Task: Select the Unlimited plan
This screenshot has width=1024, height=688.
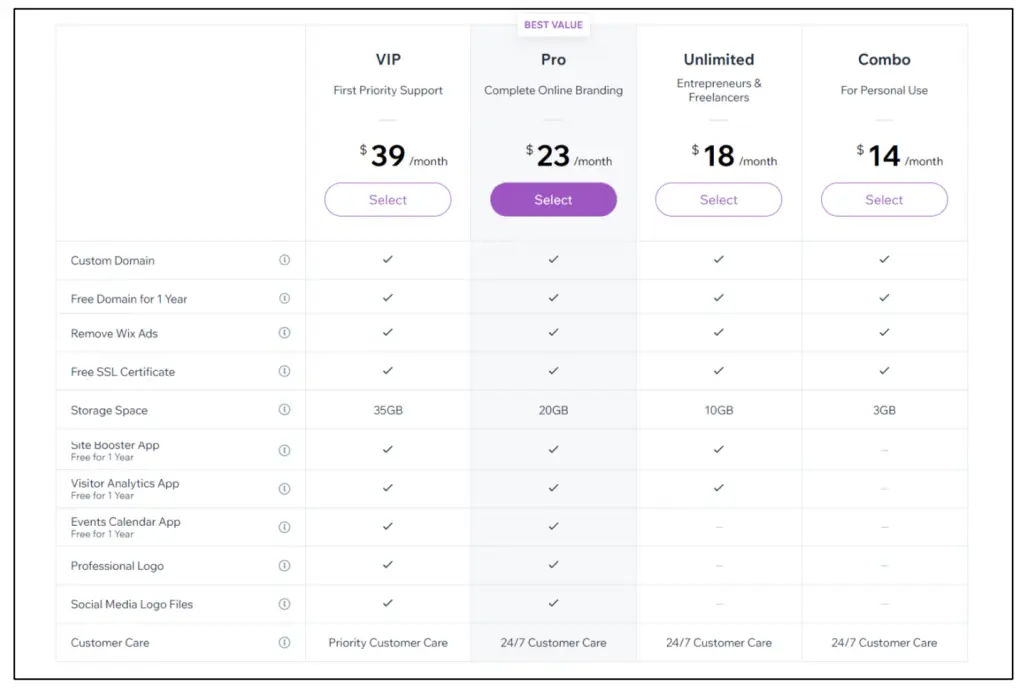Action: [718, 200]
